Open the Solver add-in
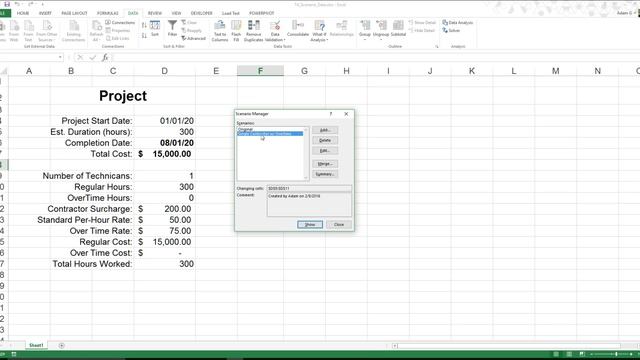 [x=451, y=30]
